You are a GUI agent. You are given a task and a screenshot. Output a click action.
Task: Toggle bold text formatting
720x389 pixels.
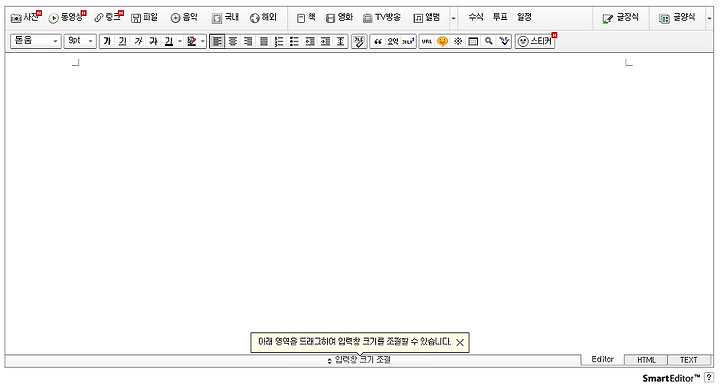107,41
